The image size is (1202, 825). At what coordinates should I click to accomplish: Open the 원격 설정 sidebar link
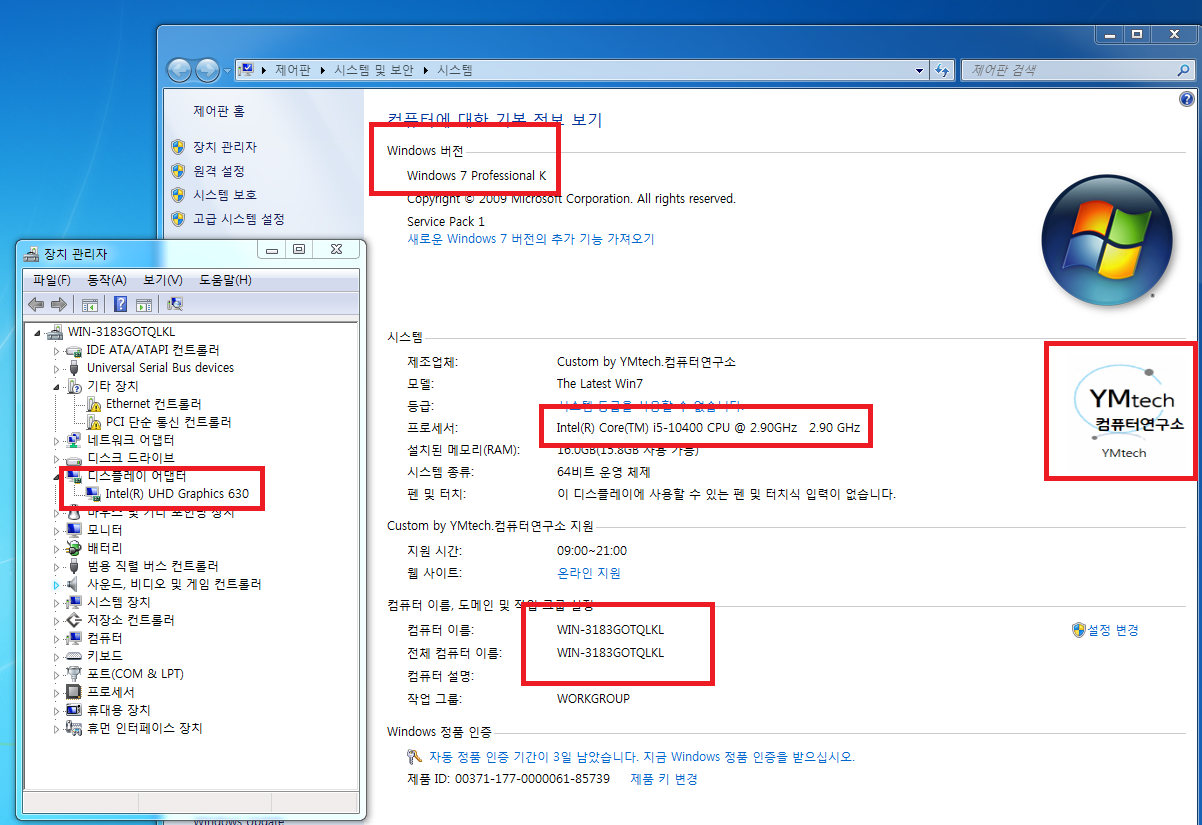[x=219, y=171]
